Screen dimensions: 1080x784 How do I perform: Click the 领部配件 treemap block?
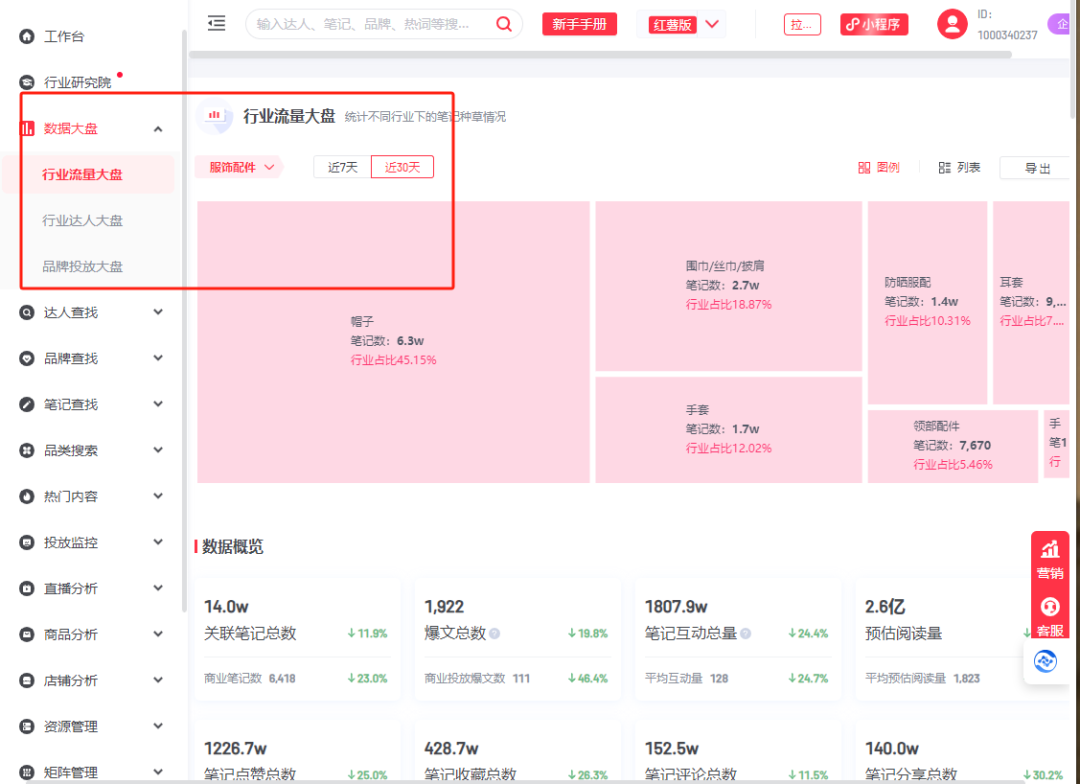[x=953, y=446]
